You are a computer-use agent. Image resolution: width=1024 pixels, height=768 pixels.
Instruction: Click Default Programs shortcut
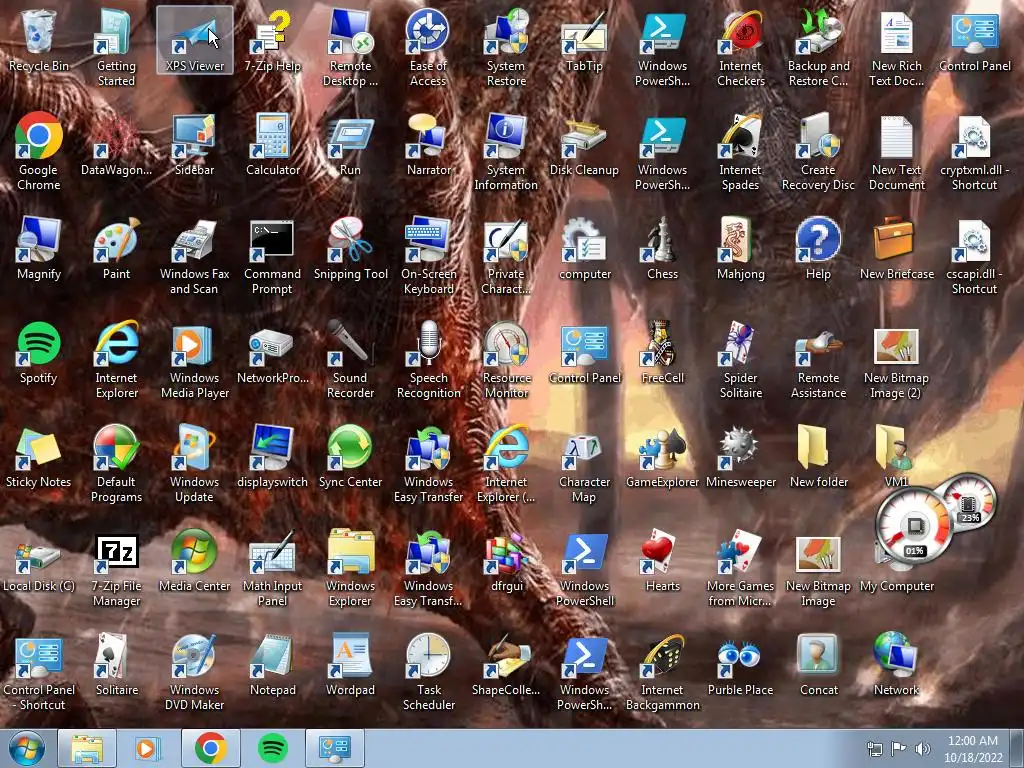point(116,464)
